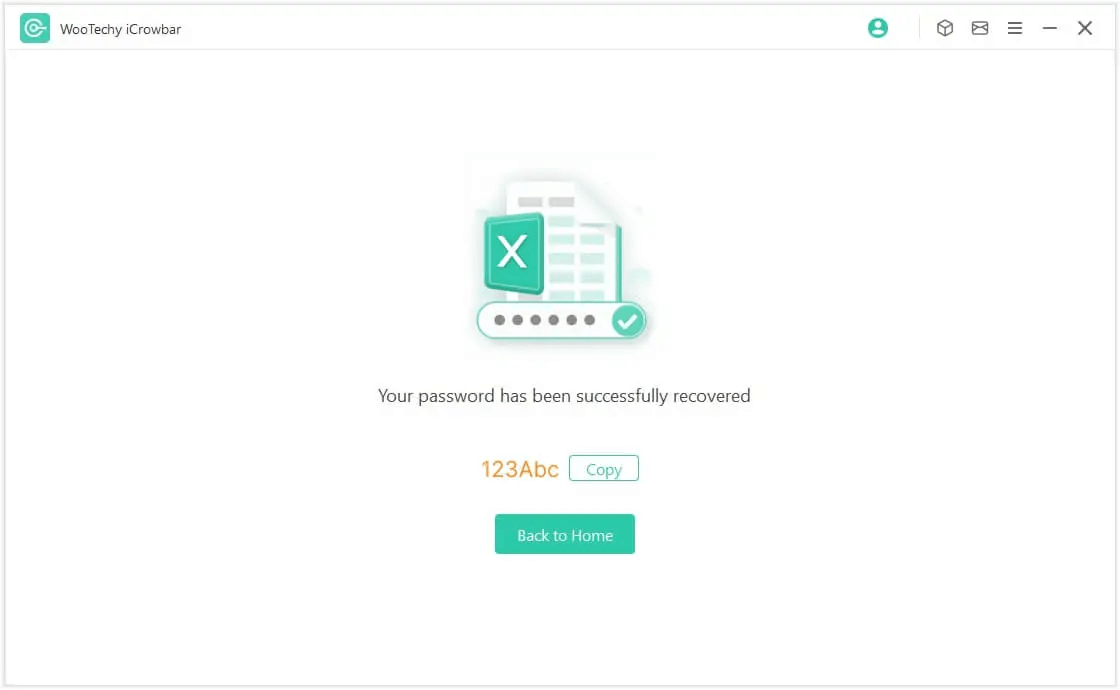Image resolution: width=1120 pixels, height=690 pixels.
Task: Open the user account profile icon
Action: coord(877,28)
